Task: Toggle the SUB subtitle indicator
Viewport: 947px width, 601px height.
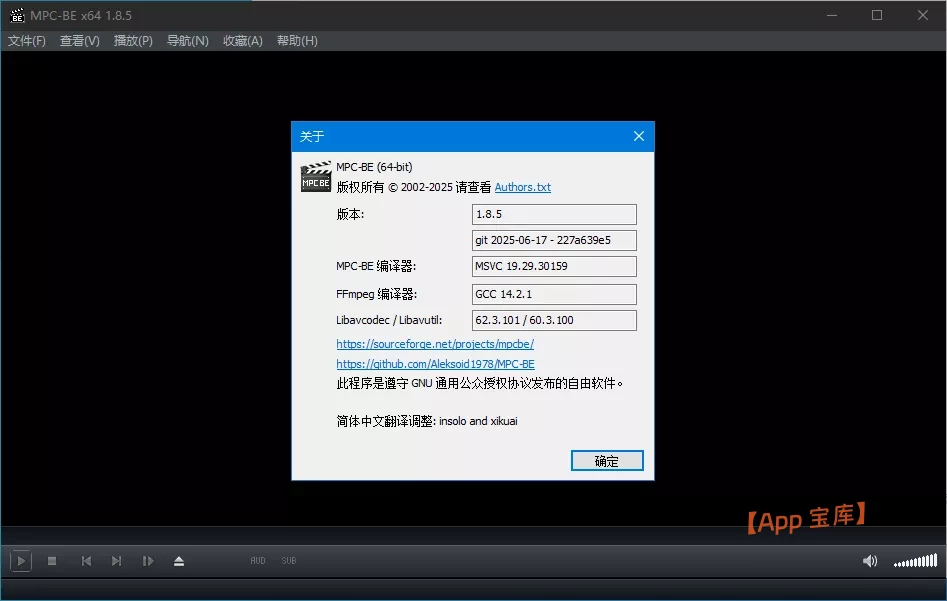Action: pyautogui.click(x=288, y=561)
